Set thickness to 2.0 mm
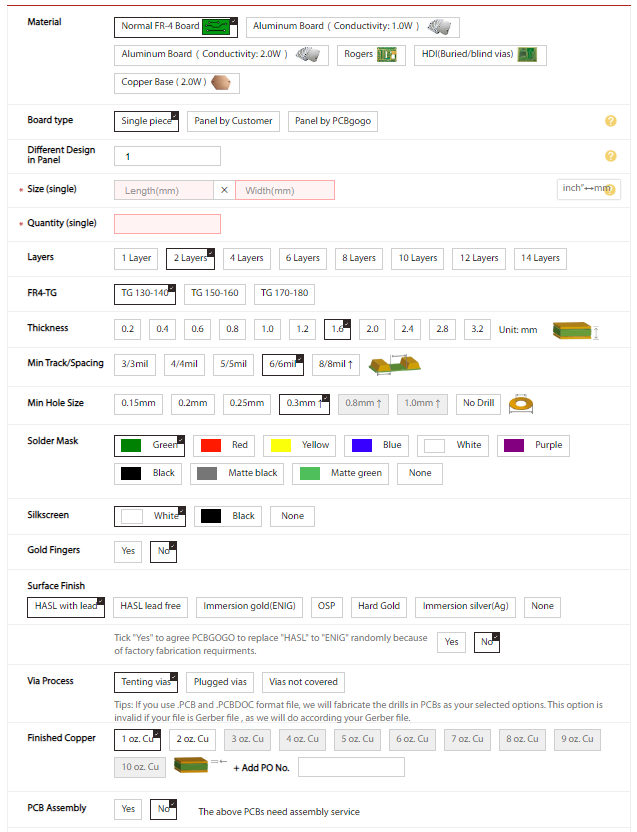637x832 pixels. (373, 330)
